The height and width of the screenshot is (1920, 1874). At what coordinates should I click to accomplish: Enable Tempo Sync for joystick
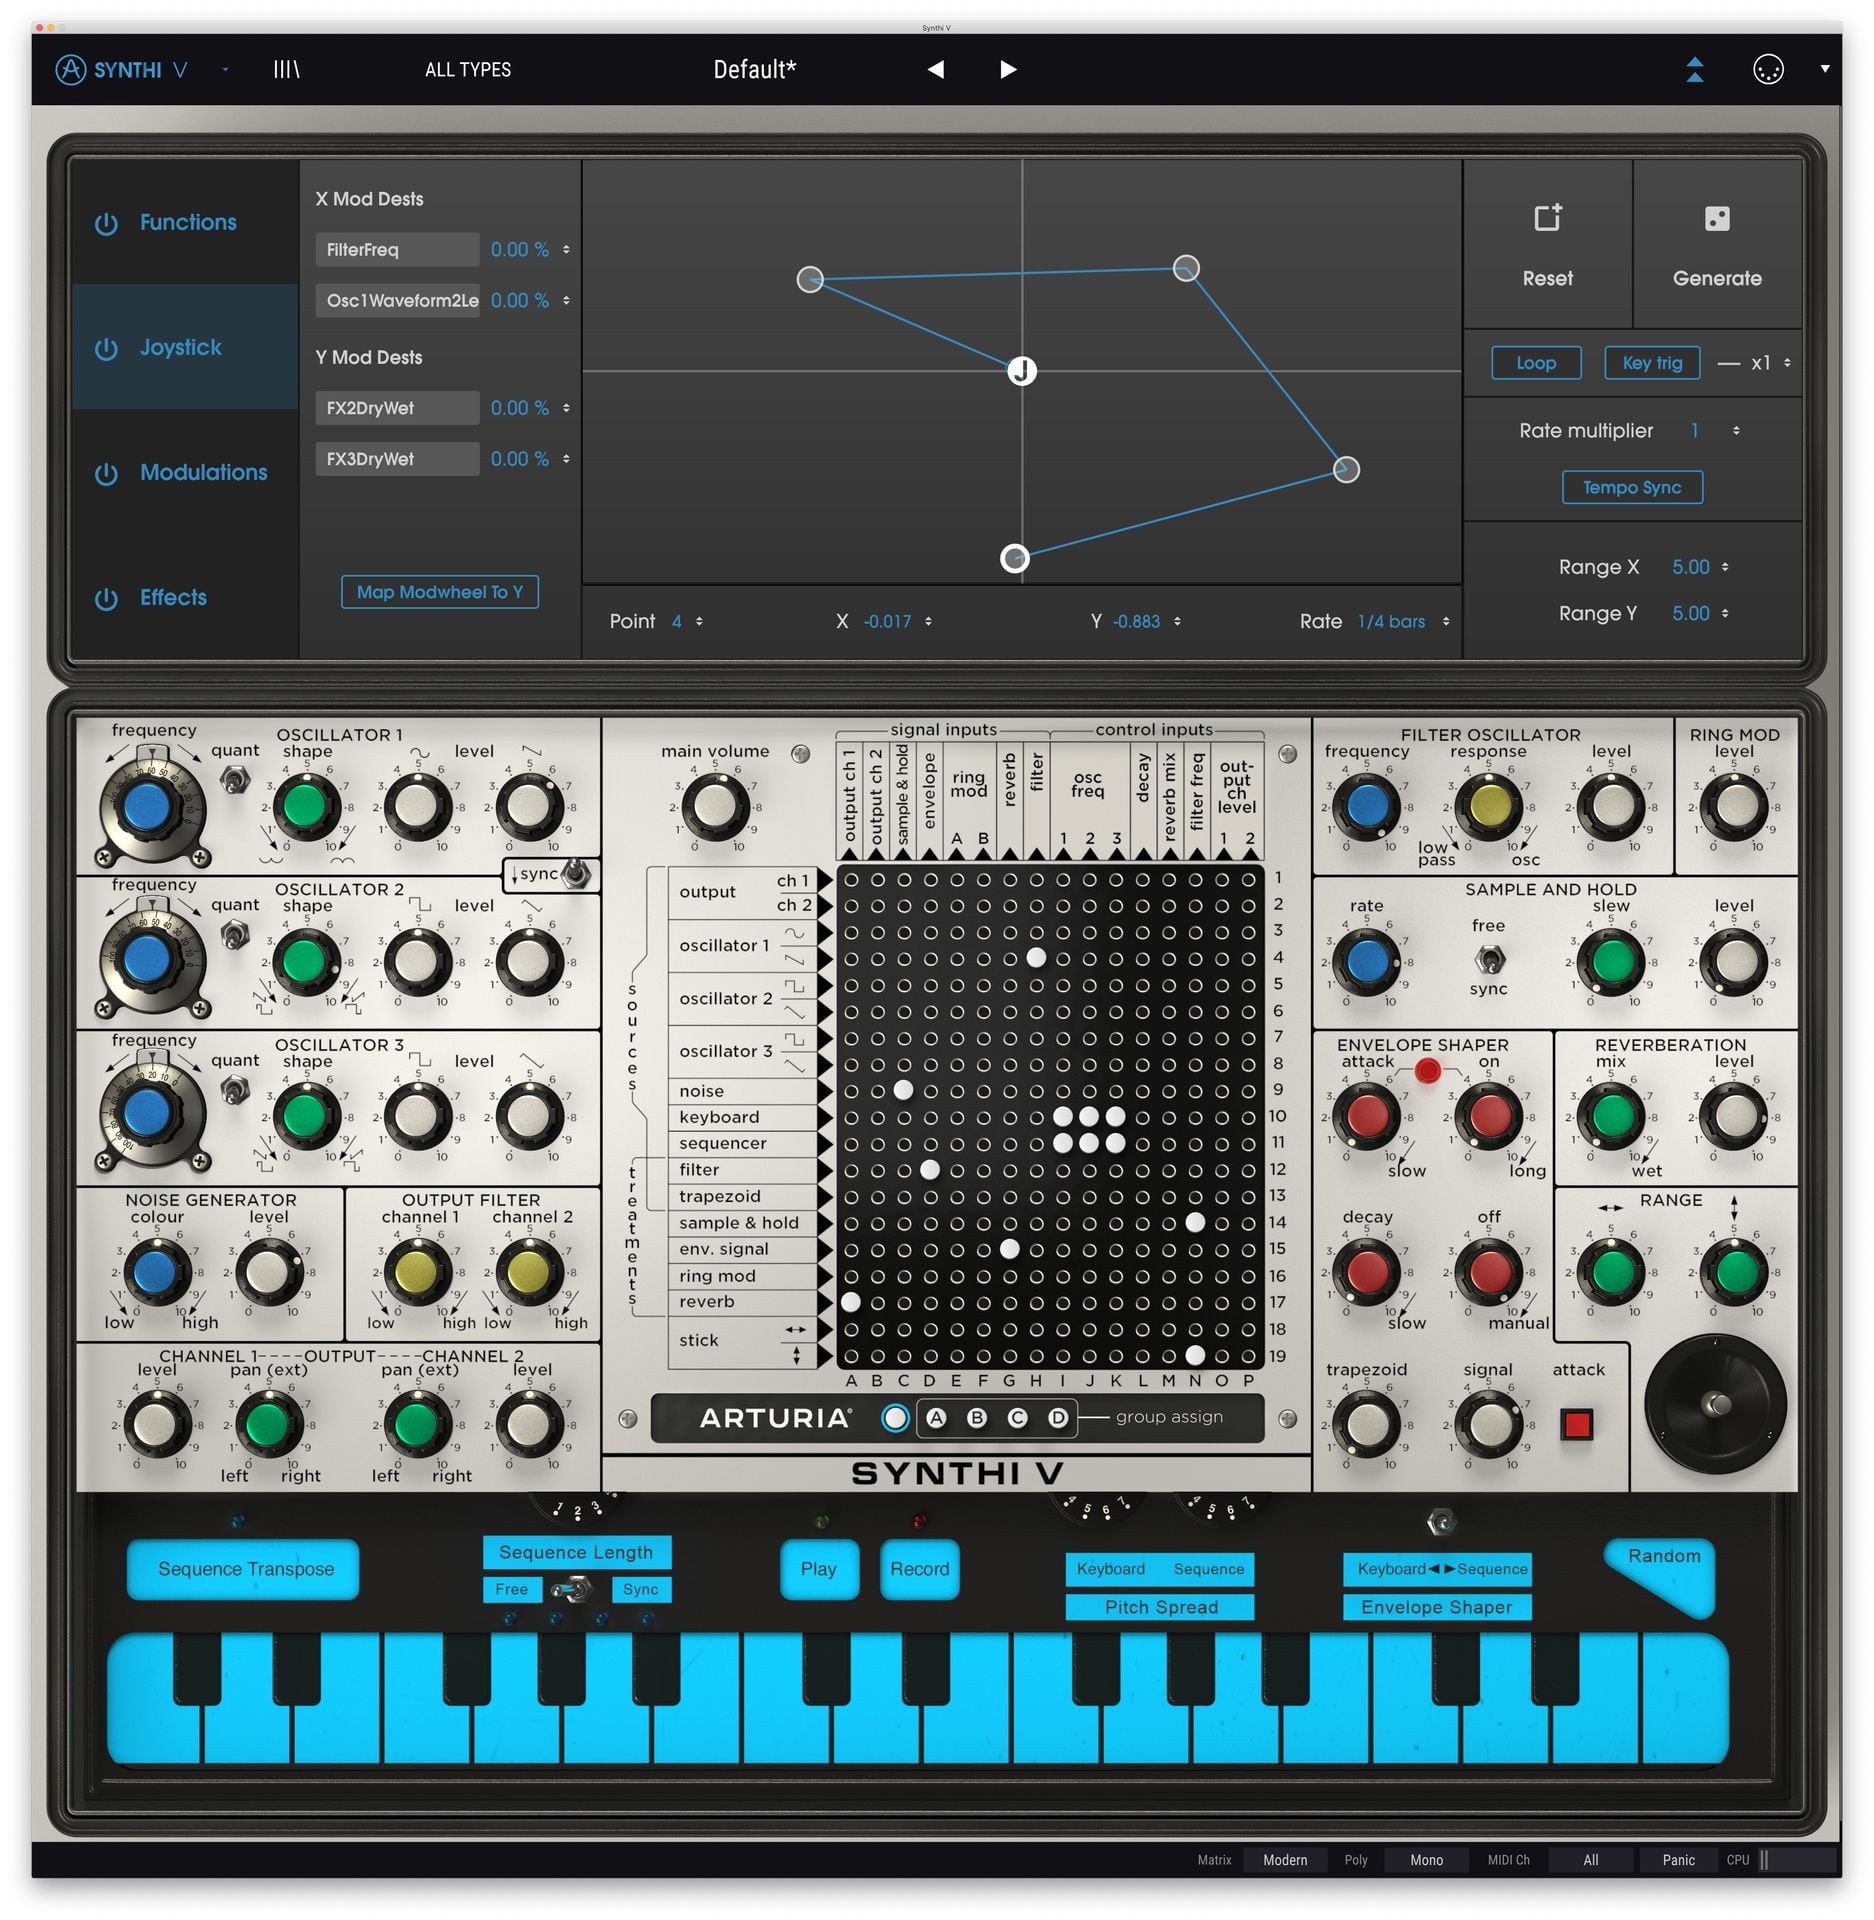click(1631, 487)
